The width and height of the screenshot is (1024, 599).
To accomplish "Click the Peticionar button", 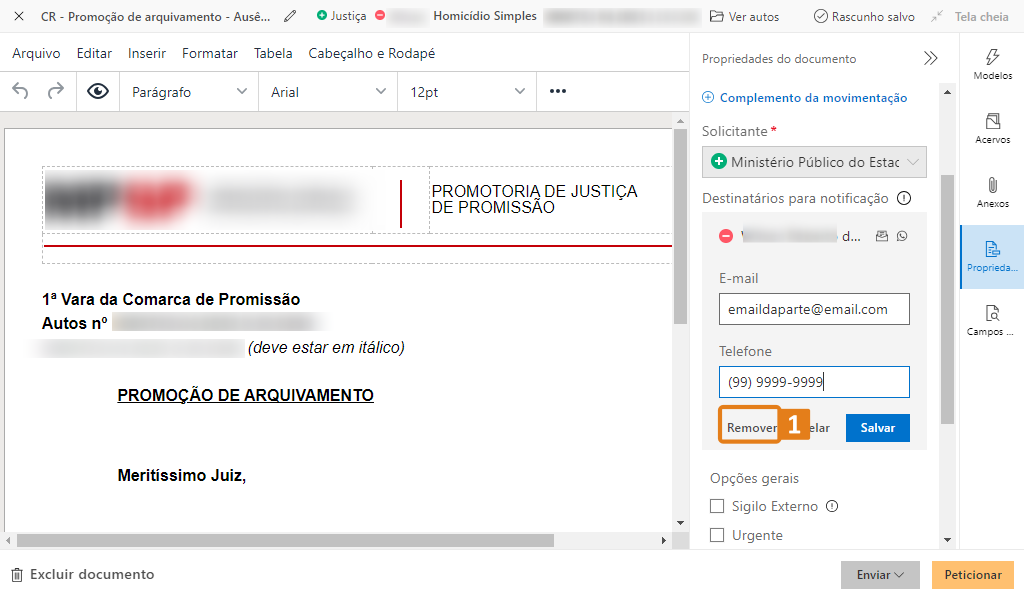I will [971, 574].
